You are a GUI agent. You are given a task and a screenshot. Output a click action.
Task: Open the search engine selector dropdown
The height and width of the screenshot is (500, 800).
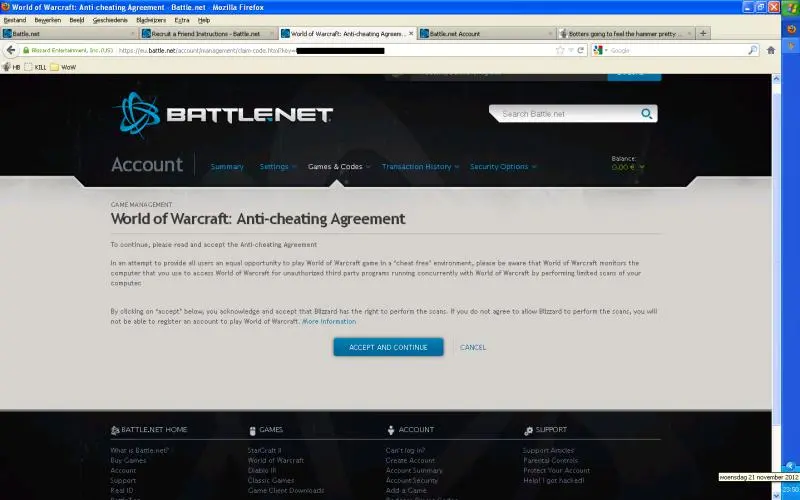601,50
